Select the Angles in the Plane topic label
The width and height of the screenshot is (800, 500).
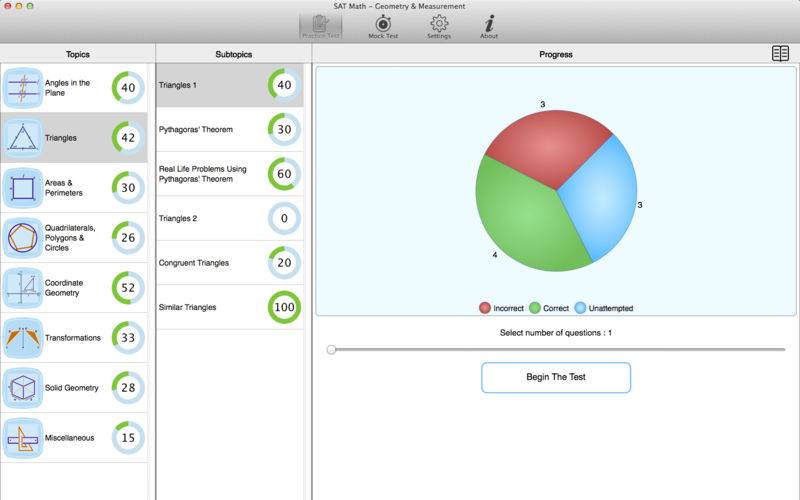coord(67,88)
